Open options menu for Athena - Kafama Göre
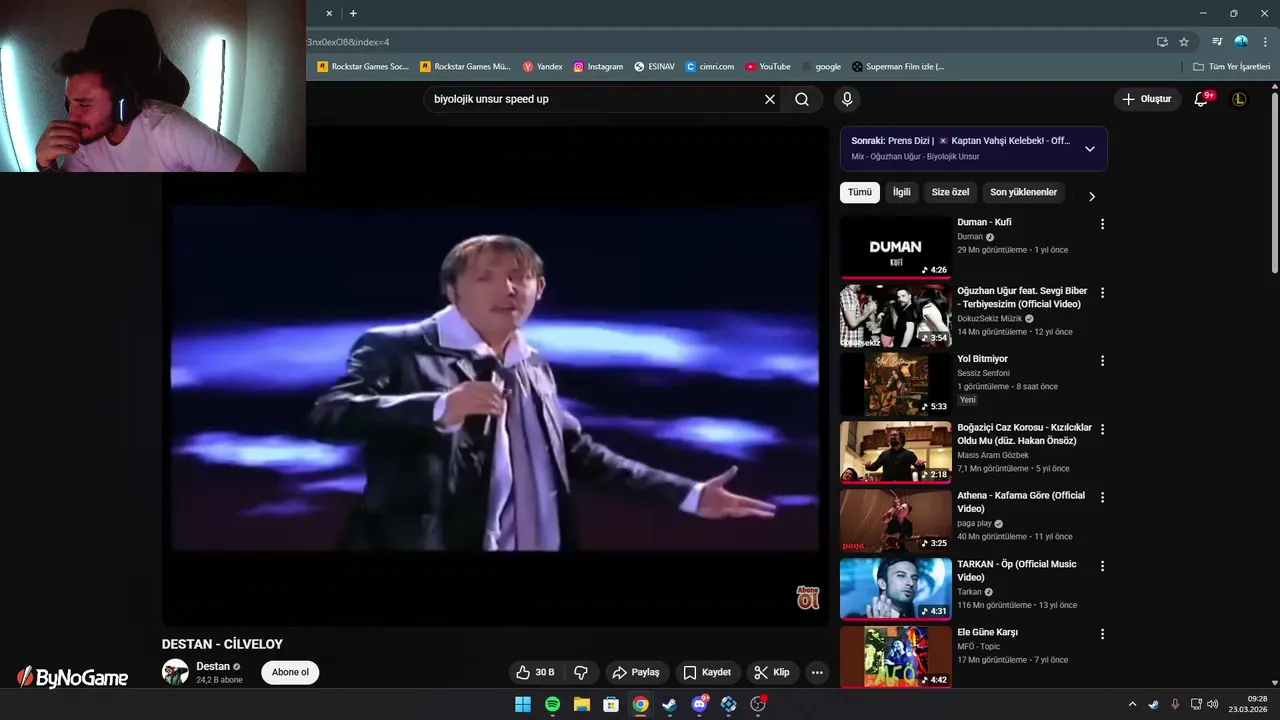 1103,498
